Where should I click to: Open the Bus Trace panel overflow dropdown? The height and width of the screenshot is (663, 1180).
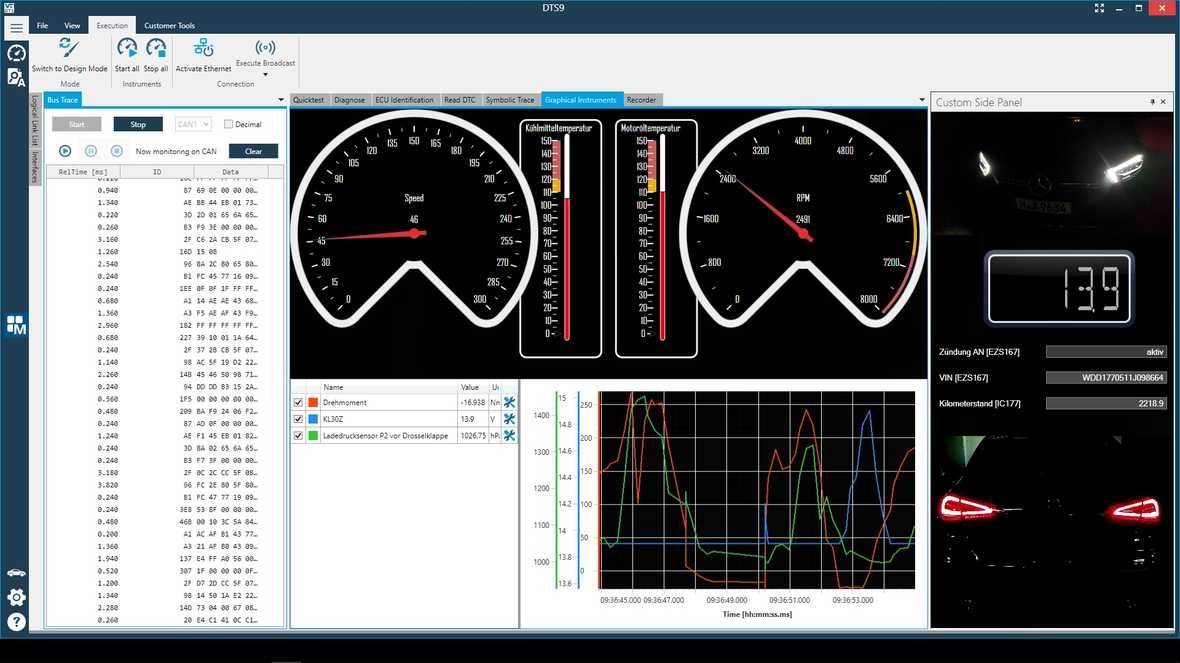coord(281,100)
